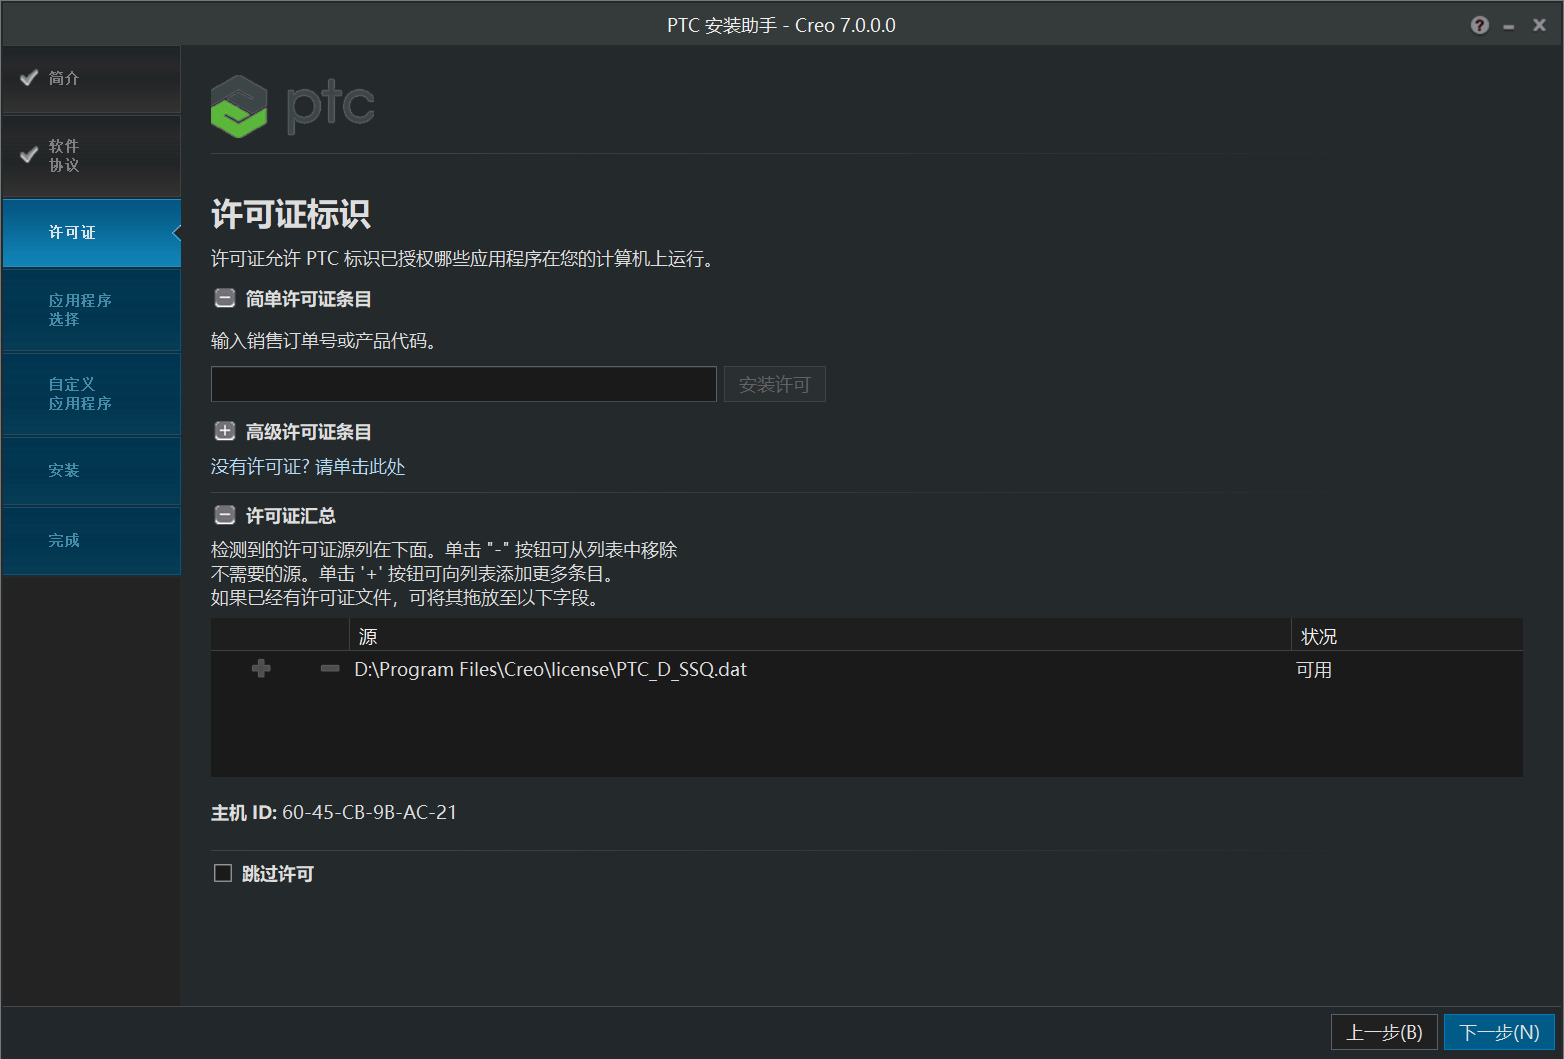Click 下一步(N) to continue
Image resolution: width=1564 pixels, height=1059 pixels.
[x=1499, y=1032]
